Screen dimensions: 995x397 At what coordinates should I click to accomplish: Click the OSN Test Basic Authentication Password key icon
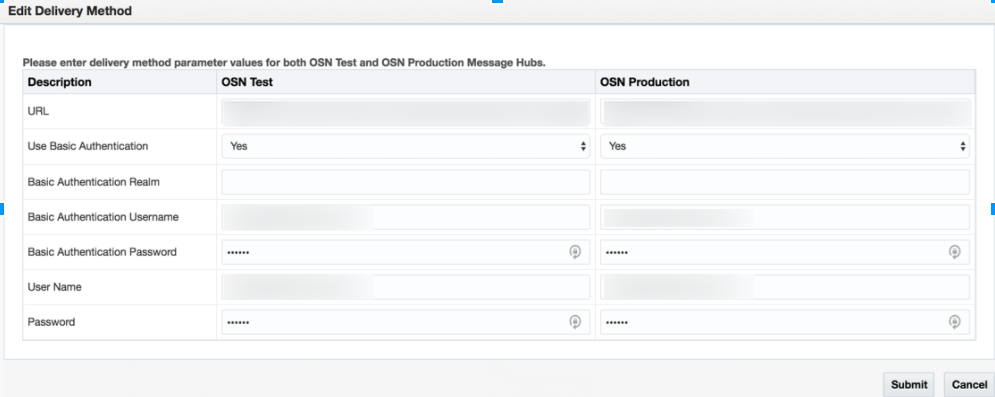(x=575, y=252)
